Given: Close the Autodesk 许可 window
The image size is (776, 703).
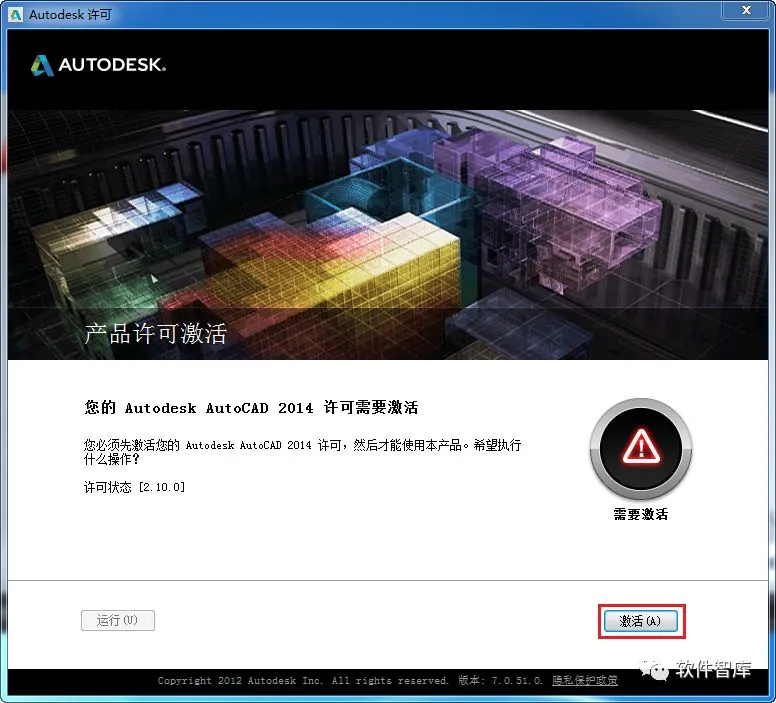Looking at the screenshot, I should [x=746, y=10].
